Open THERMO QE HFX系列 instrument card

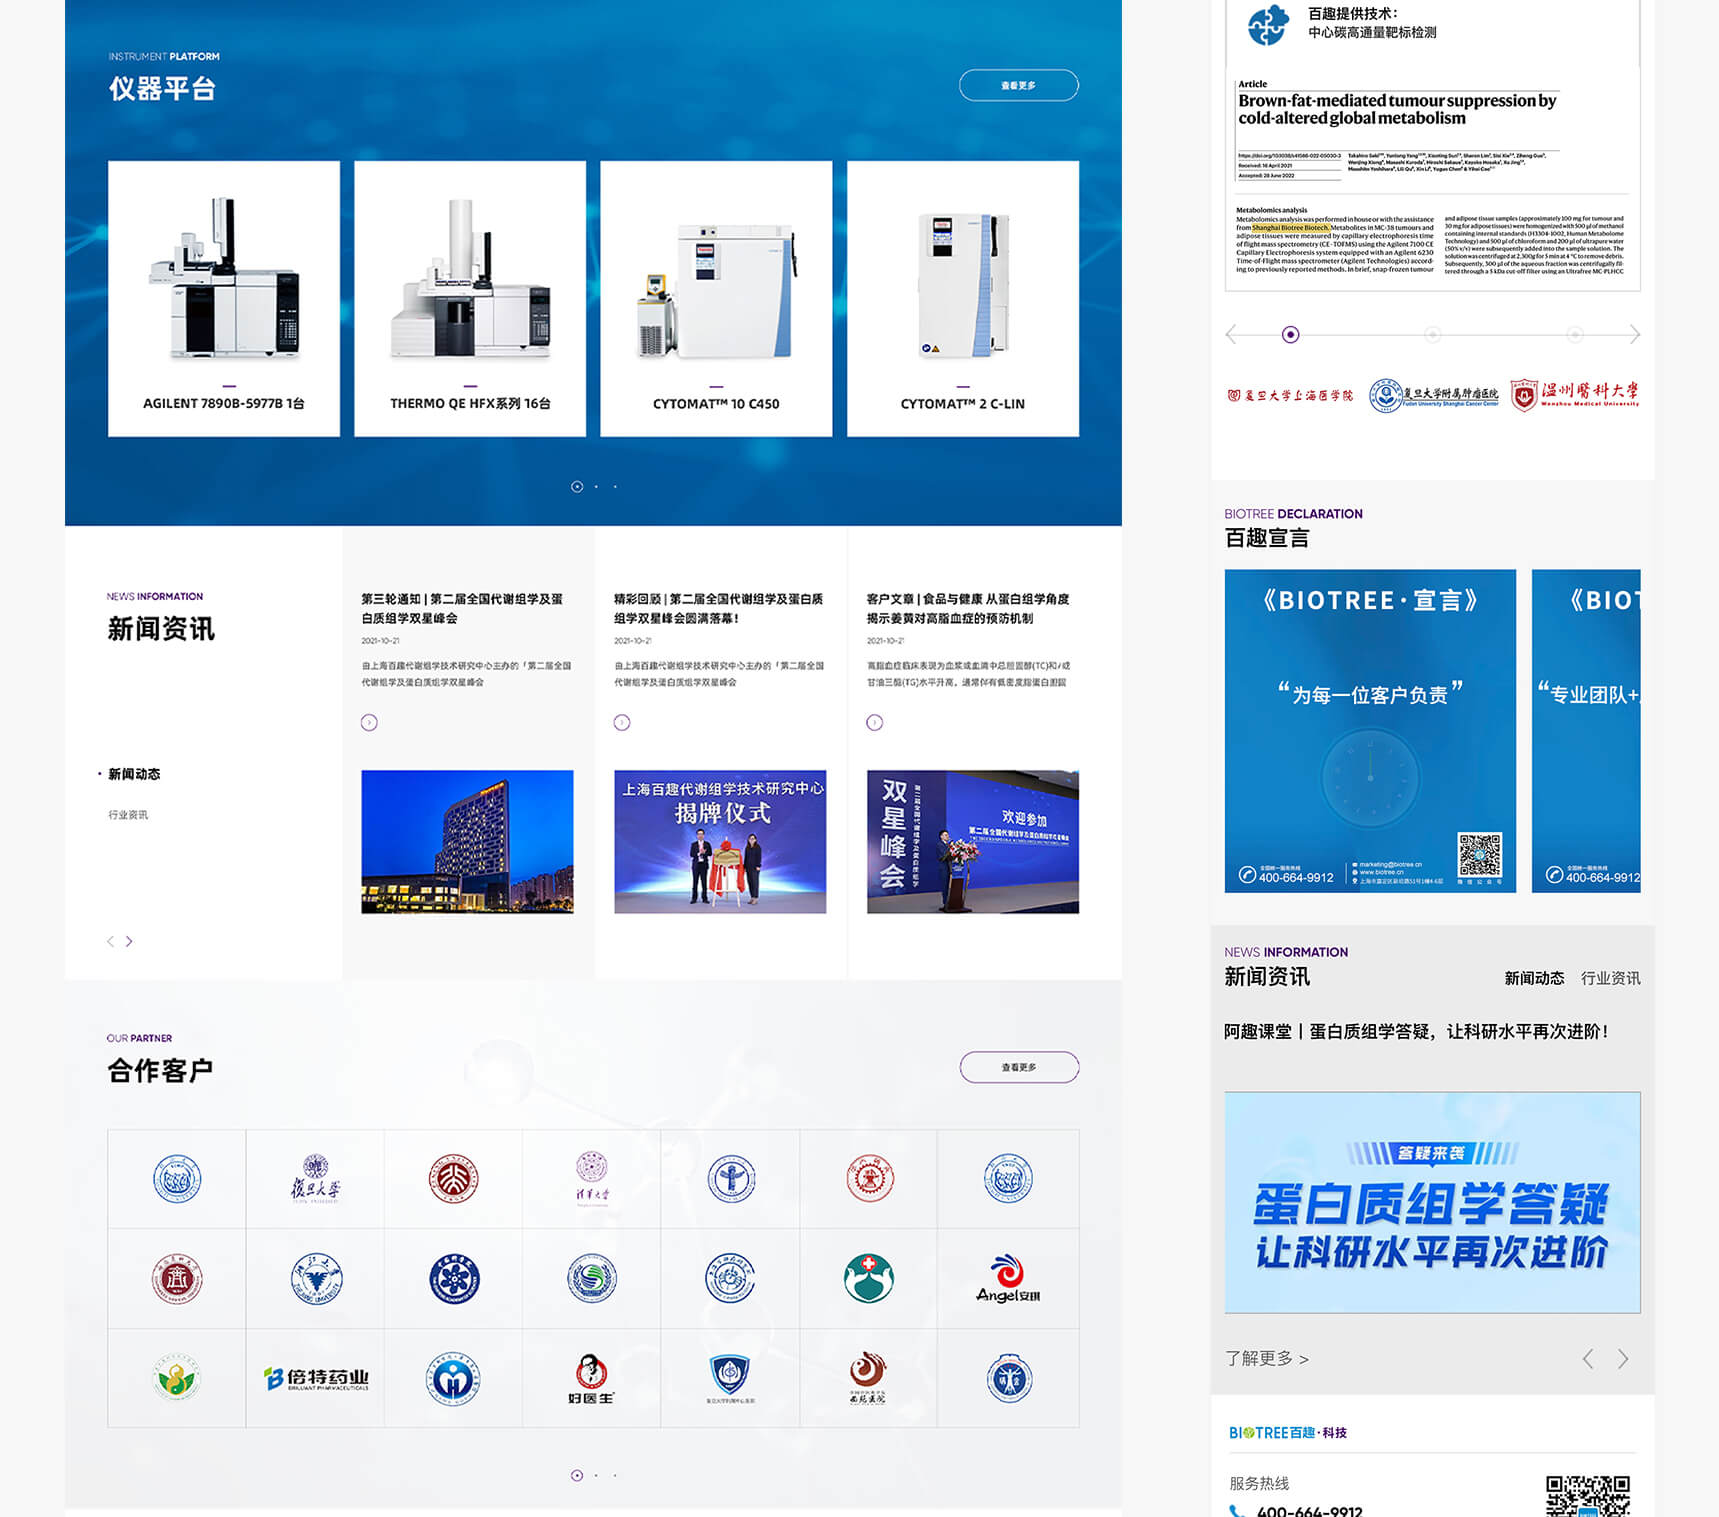click(x=470, y=298)
